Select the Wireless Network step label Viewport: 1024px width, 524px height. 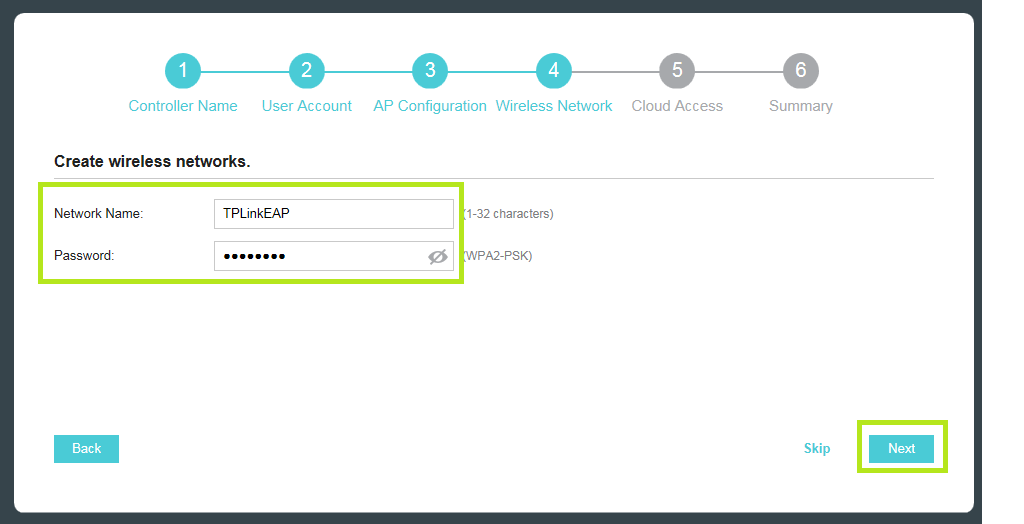click(554, 106)
